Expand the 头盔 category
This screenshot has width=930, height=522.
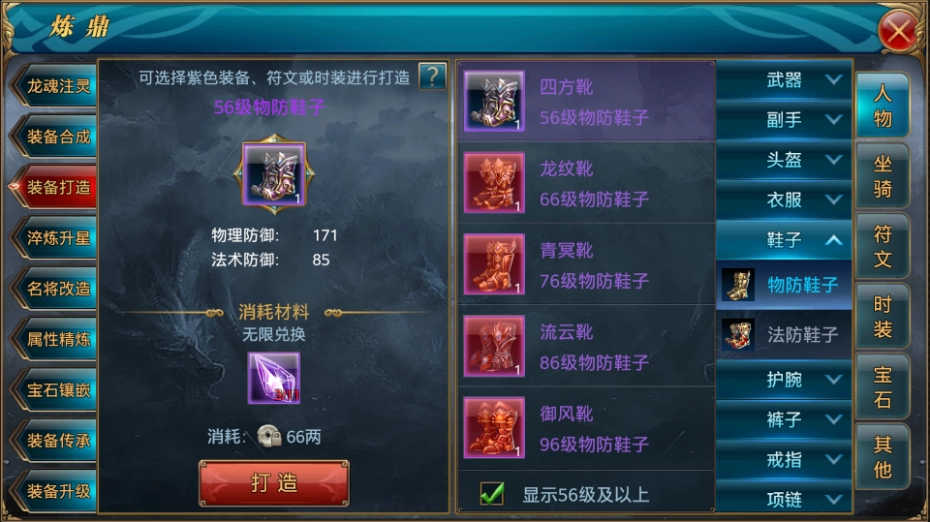pos(784,160)
